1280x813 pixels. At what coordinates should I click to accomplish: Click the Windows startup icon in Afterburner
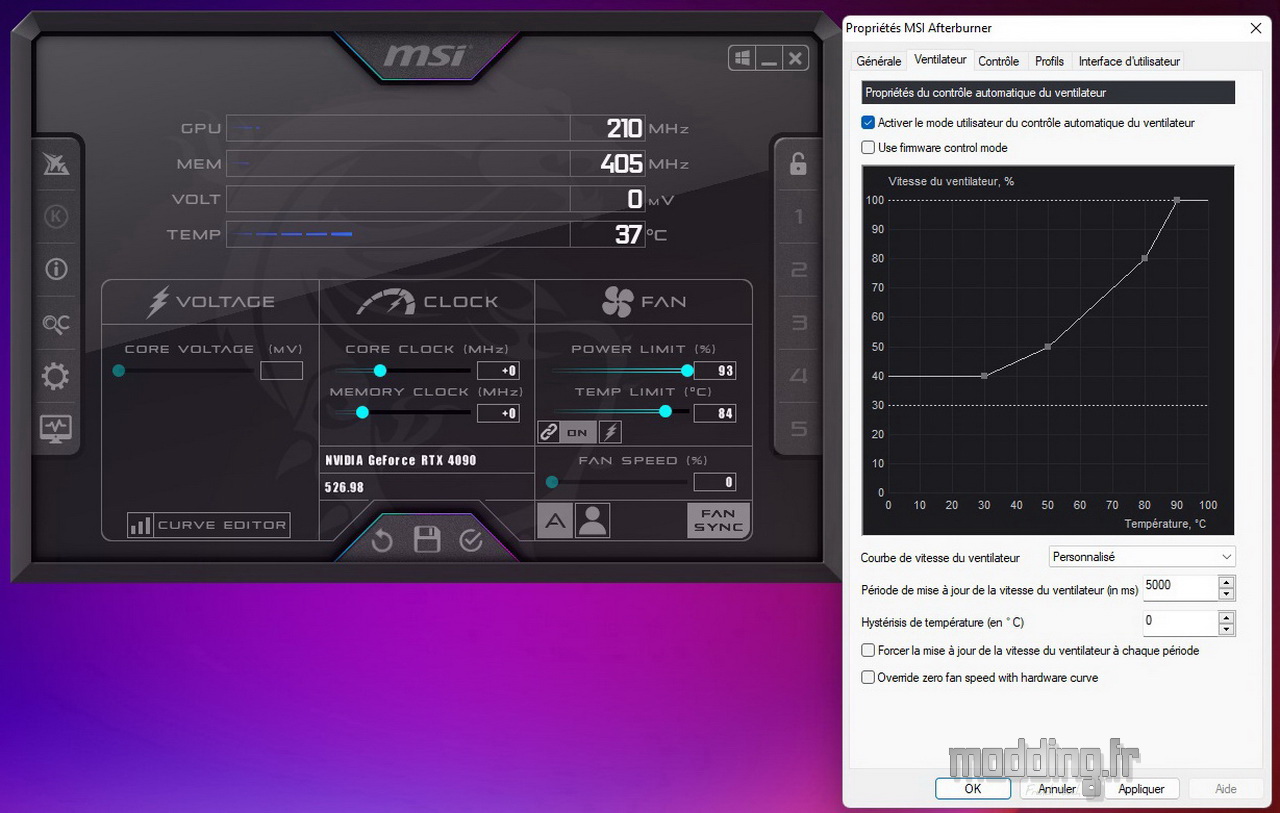pos(742,58)
